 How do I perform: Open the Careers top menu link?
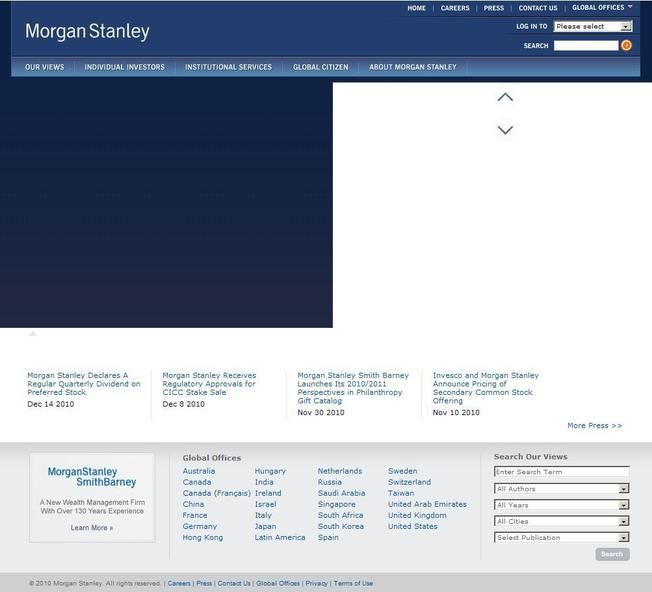(455, 8)
